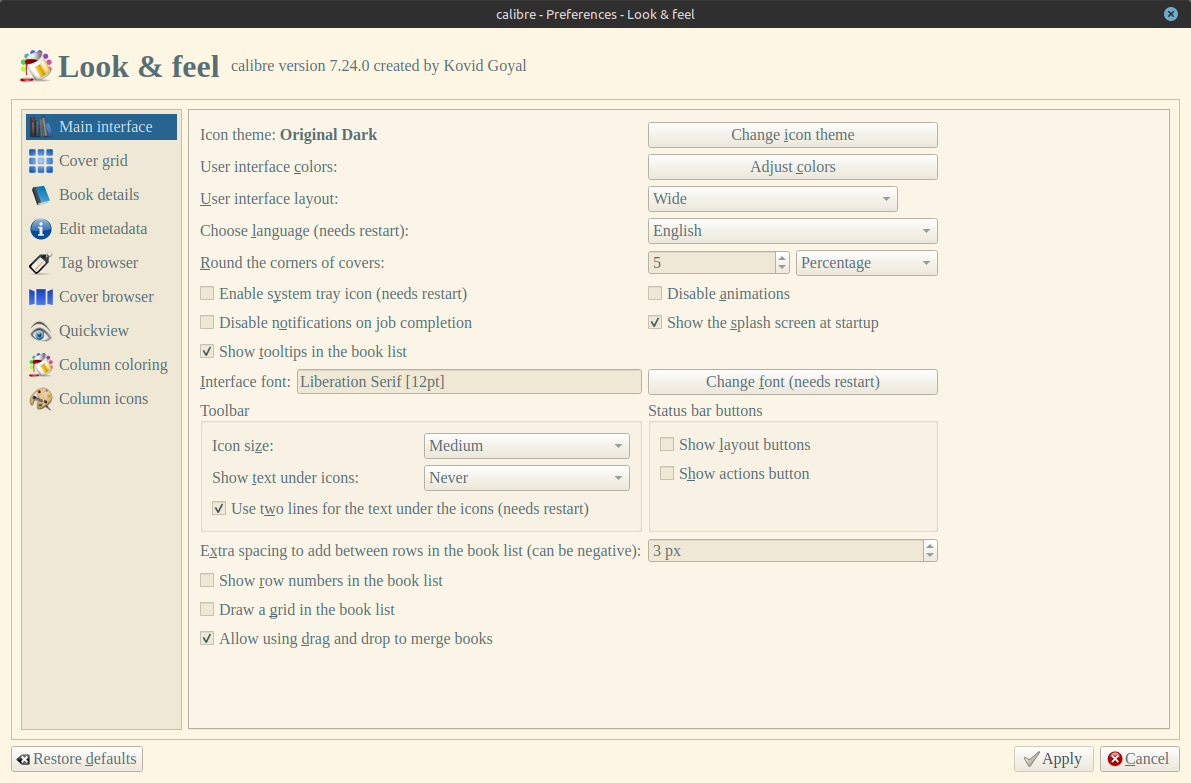
Task: Enable system tray icon checkbox
Action: point(207,293)
